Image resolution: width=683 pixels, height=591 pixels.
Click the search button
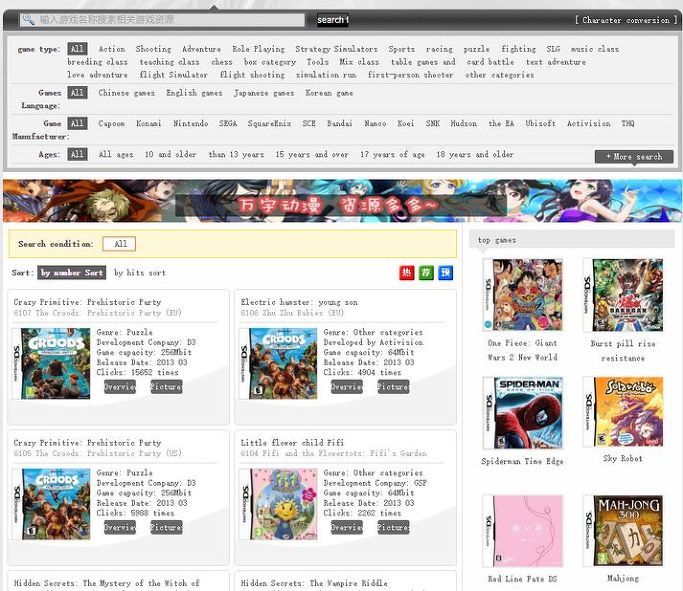pos(333,20)
